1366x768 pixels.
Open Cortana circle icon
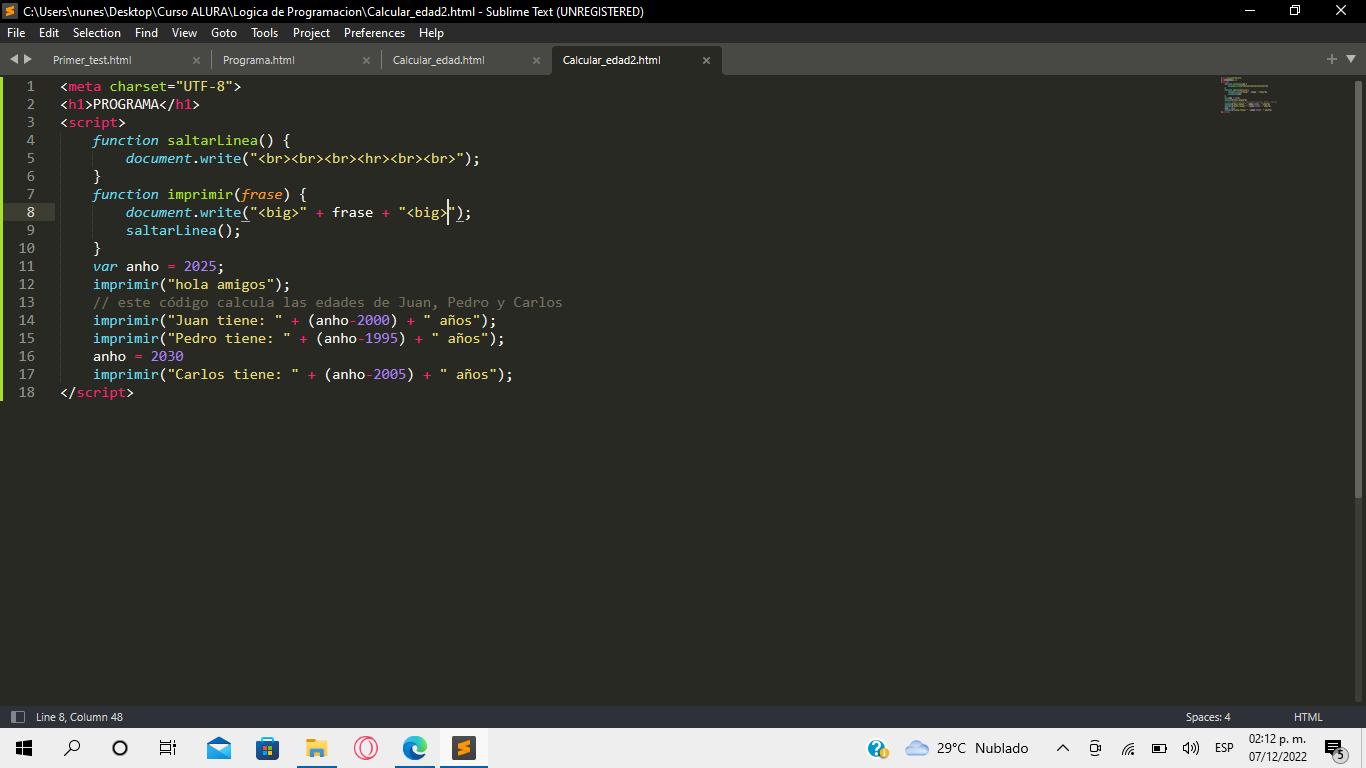(x=120, y=748)
